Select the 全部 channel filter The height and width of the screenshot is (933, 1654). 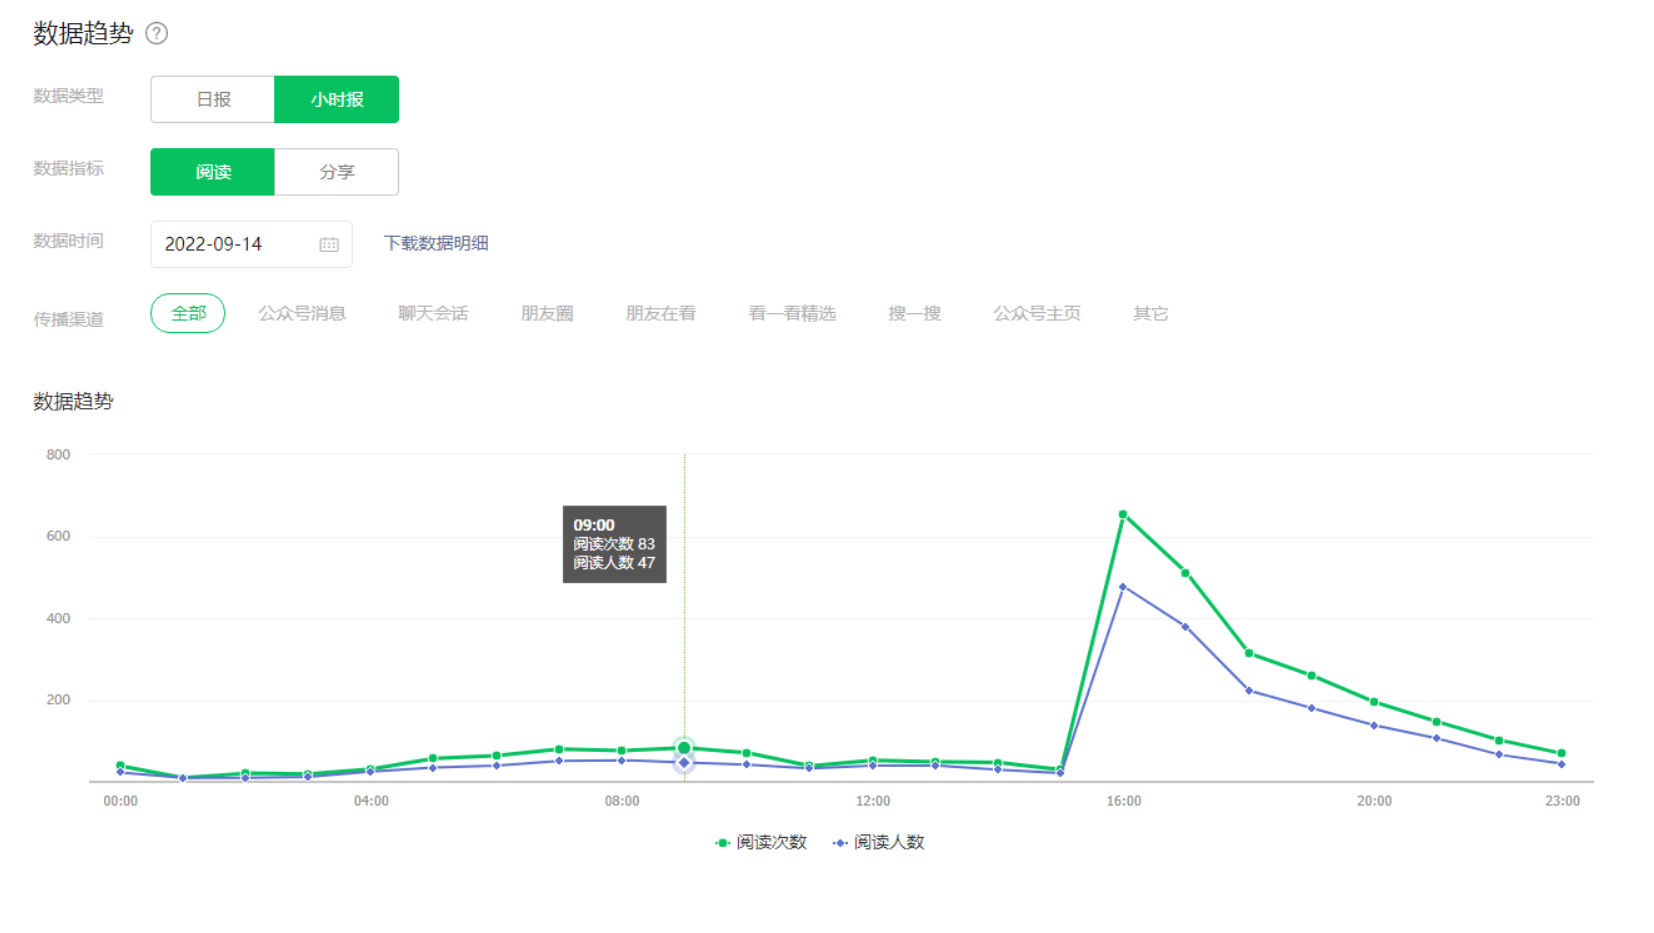pyautogui.click(x=188, y=313)
